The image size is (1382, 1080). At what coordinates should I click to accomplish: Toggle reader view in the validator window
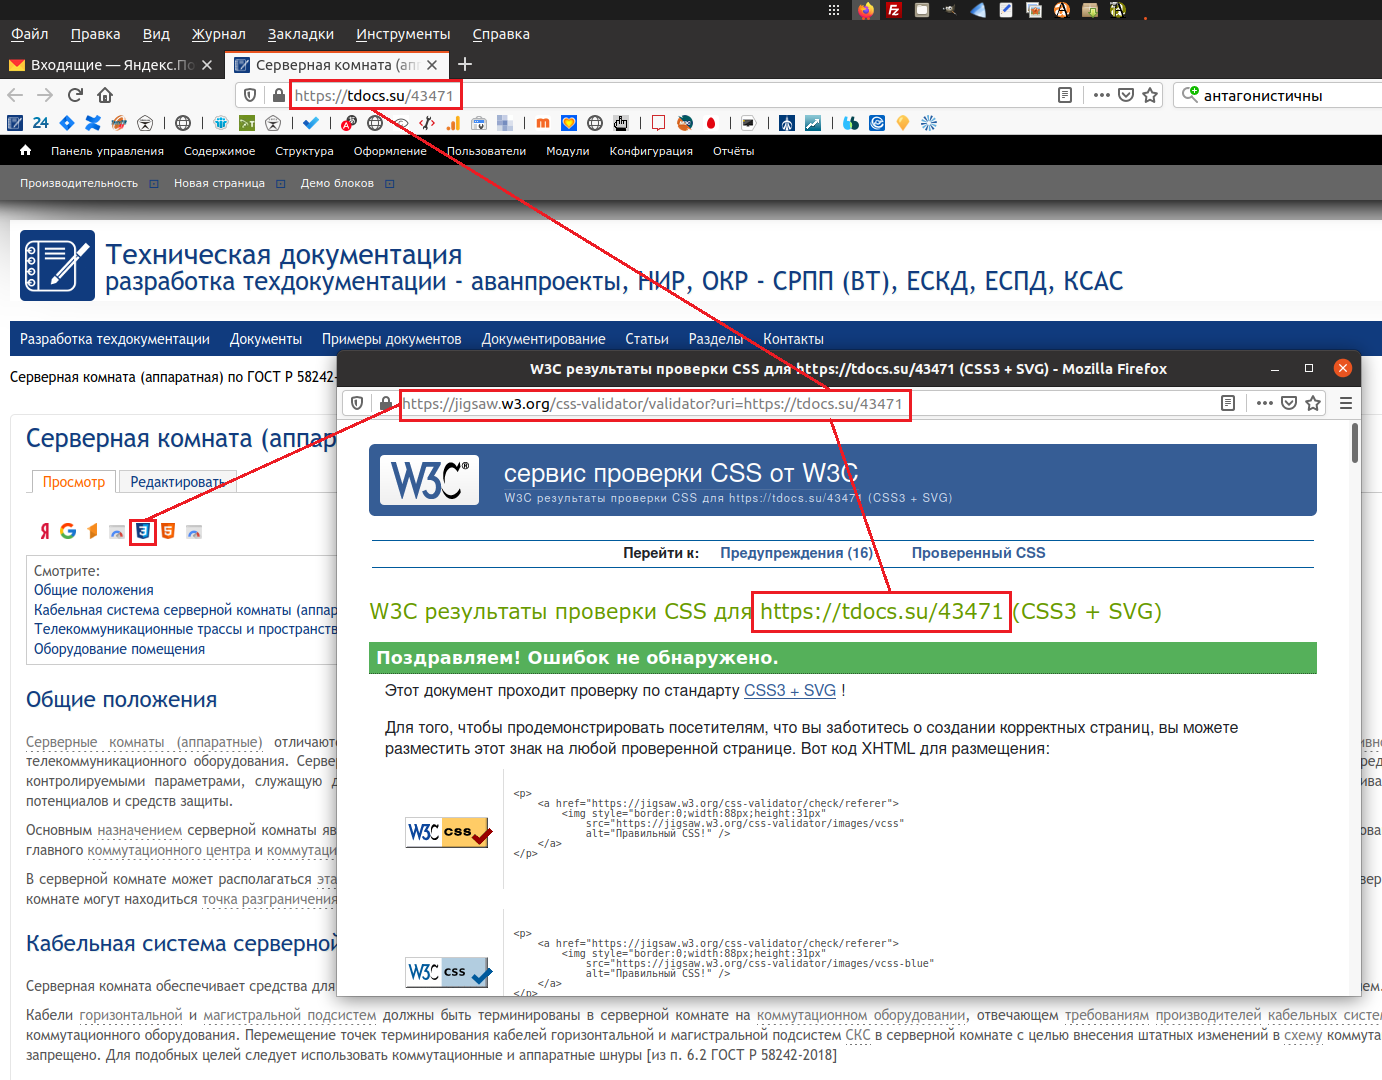pyautogui.click(x=1228, y=403)
